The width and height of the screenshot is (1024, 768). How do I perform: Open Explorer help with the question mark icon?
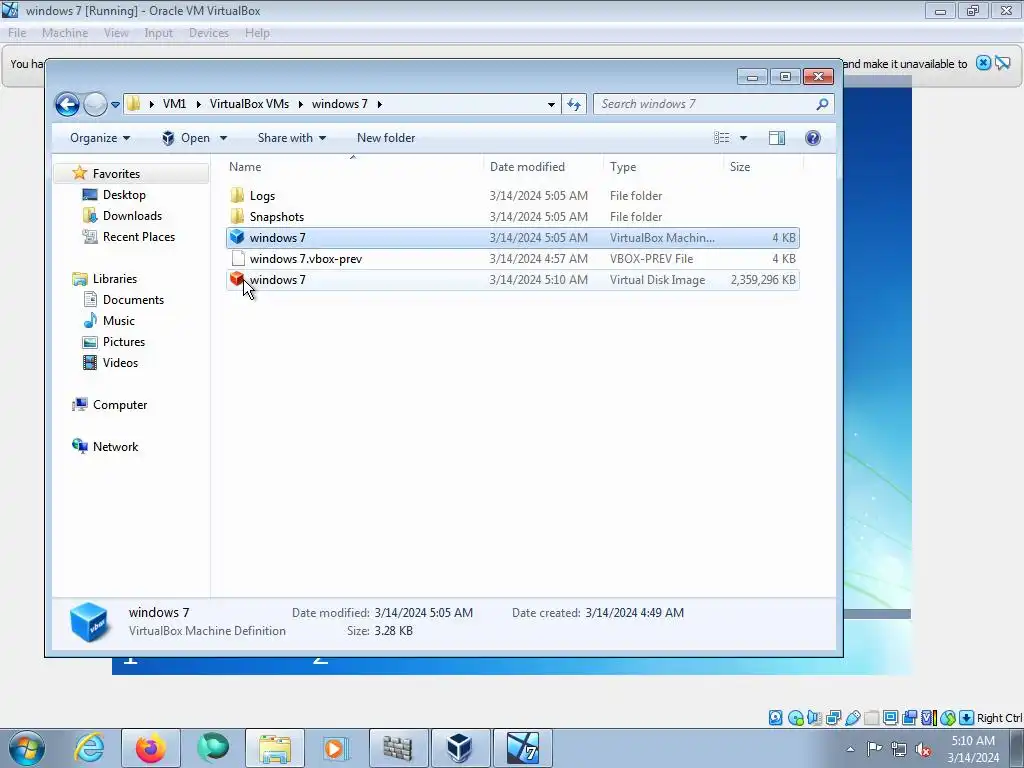tap(812, 138)
